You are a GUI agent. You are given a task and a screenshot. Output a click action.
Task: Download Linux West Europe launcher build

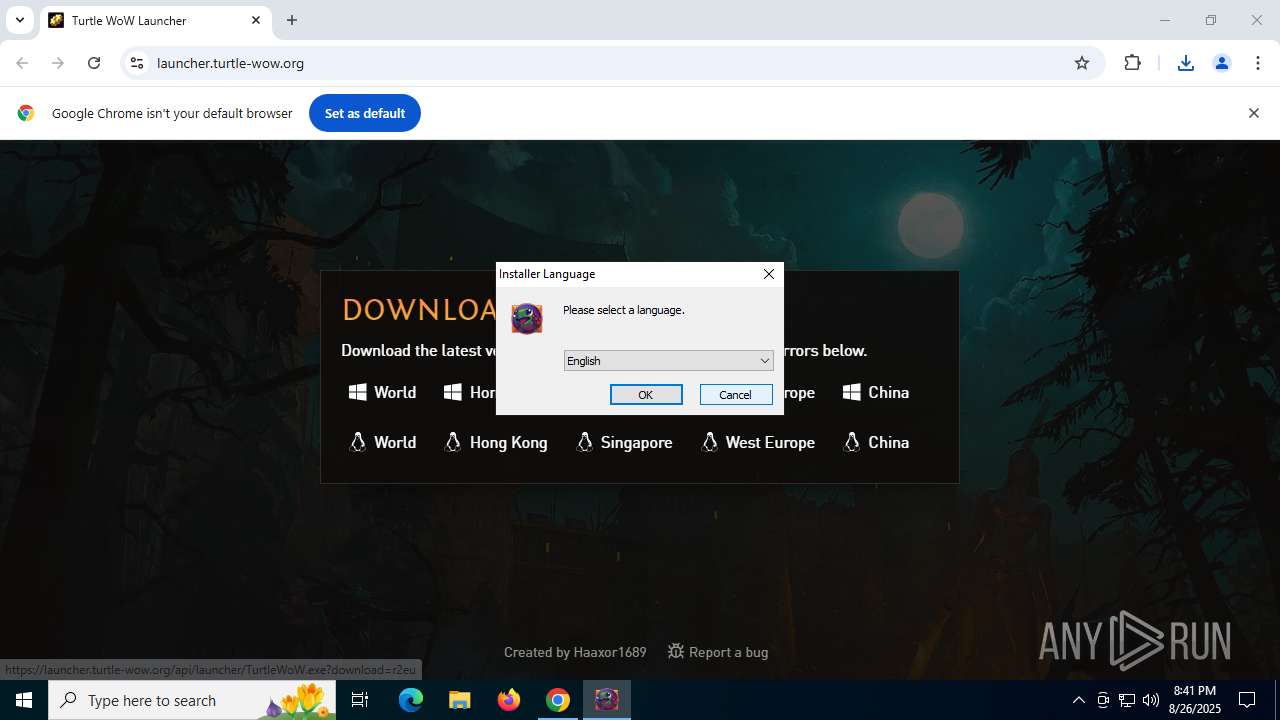[758, 442]
